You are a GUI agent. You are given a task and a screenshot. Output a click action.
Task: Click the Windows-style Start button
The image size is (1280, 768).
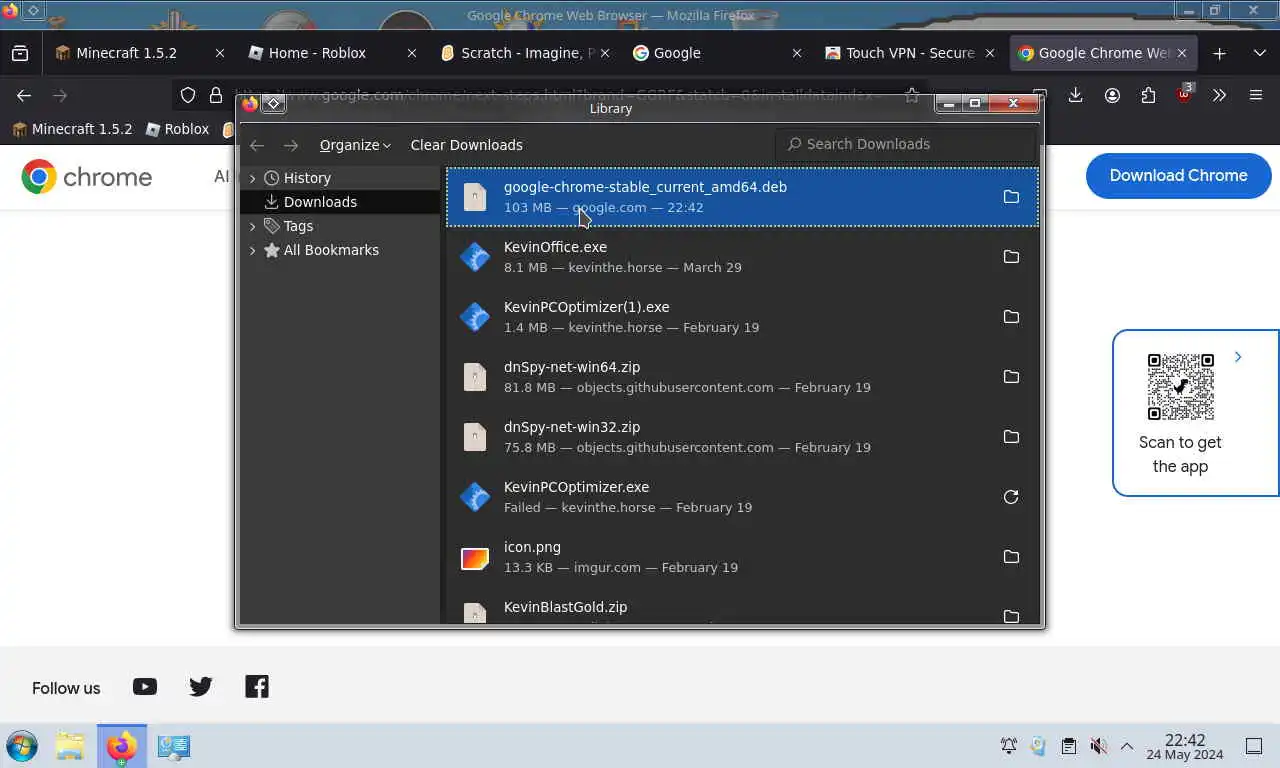(x=22, y=746)
